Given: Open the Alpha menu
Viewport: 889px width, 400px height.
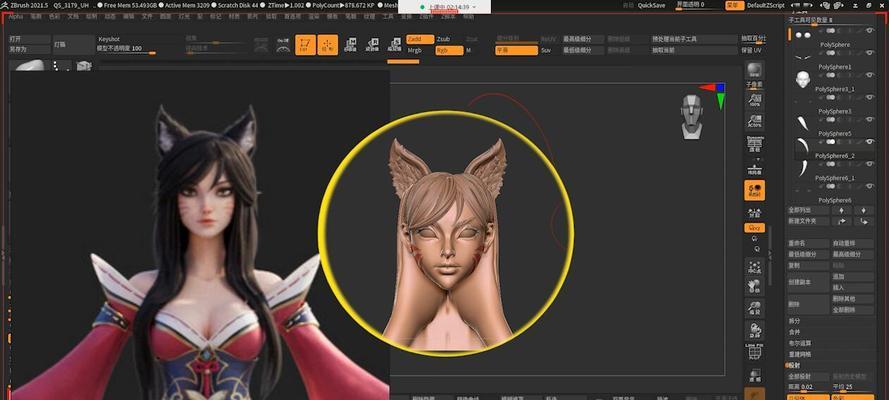Looking at the screenshot, I should [x=15, y=17].
